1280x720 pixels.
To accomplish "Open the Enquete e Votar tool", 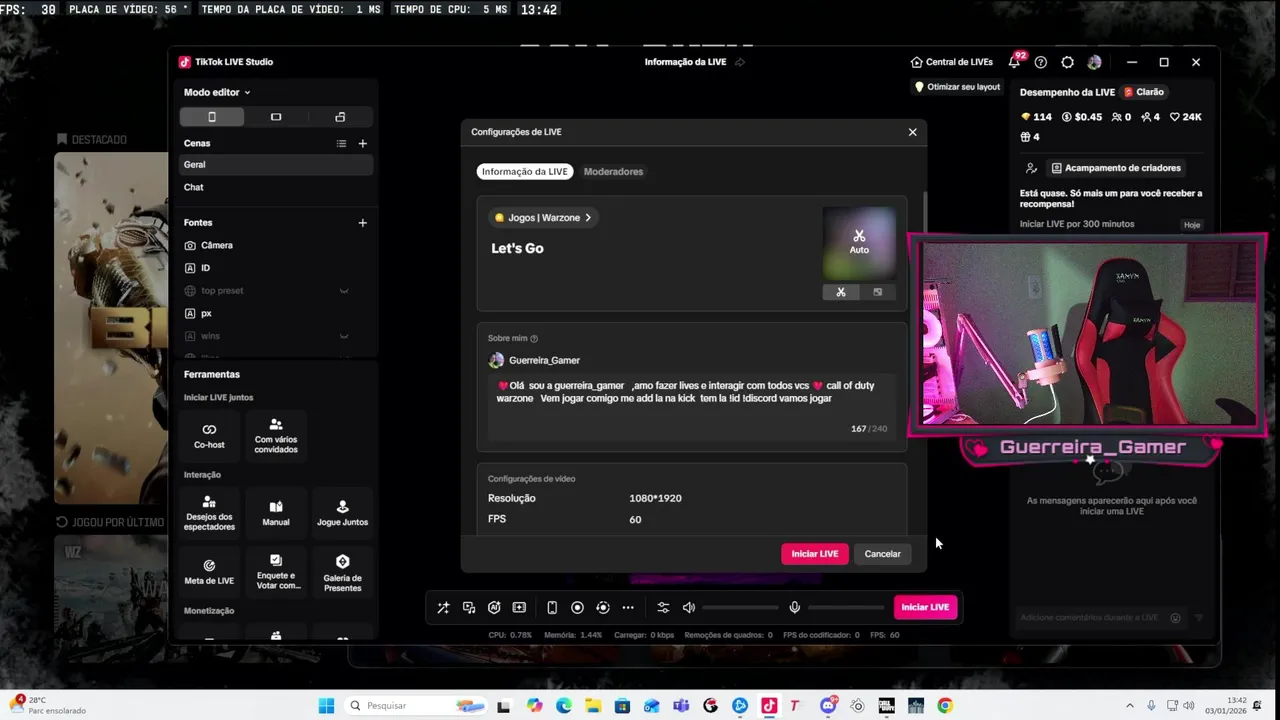I will coord(276,571).
